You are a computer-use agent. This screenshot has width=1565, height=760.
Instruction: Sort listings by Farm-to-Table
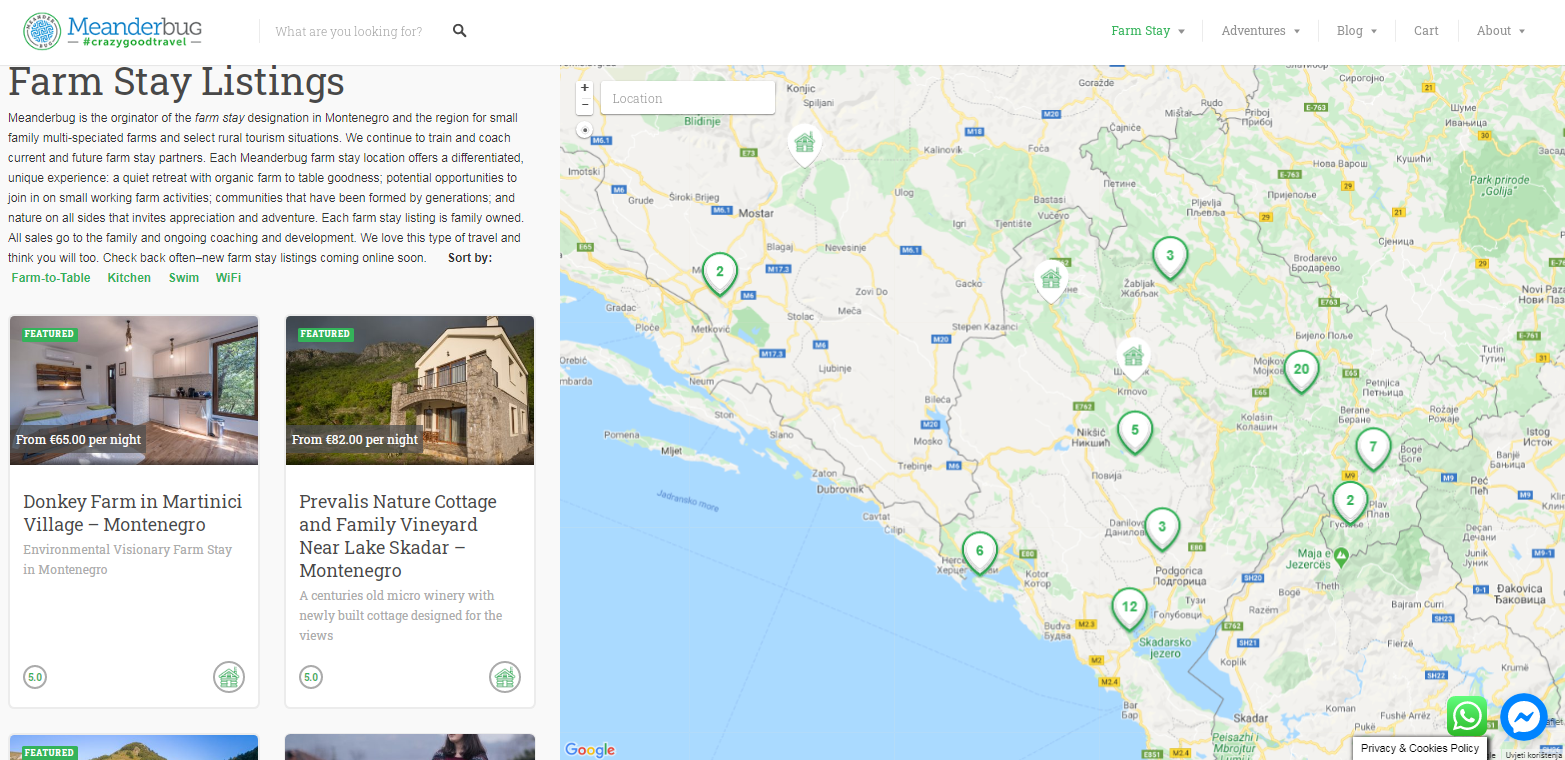(x=51, y=278)
